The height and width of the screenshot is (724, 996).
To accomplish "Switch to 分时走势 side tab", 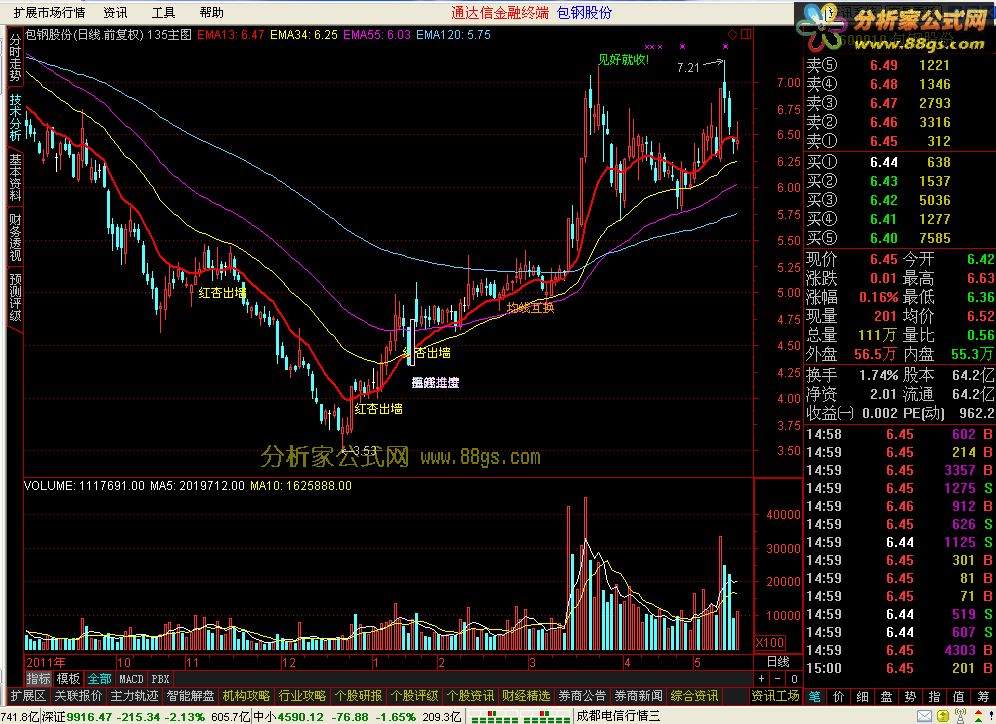I will 15,58.
